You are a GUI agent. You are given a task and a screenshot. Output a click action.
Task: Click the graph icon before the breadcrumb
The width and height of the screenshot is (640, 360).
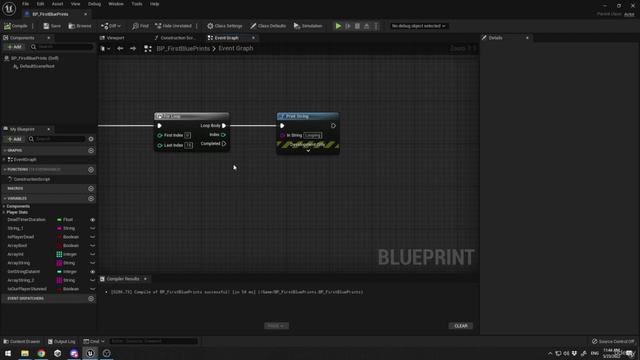(x=148, y=49)
